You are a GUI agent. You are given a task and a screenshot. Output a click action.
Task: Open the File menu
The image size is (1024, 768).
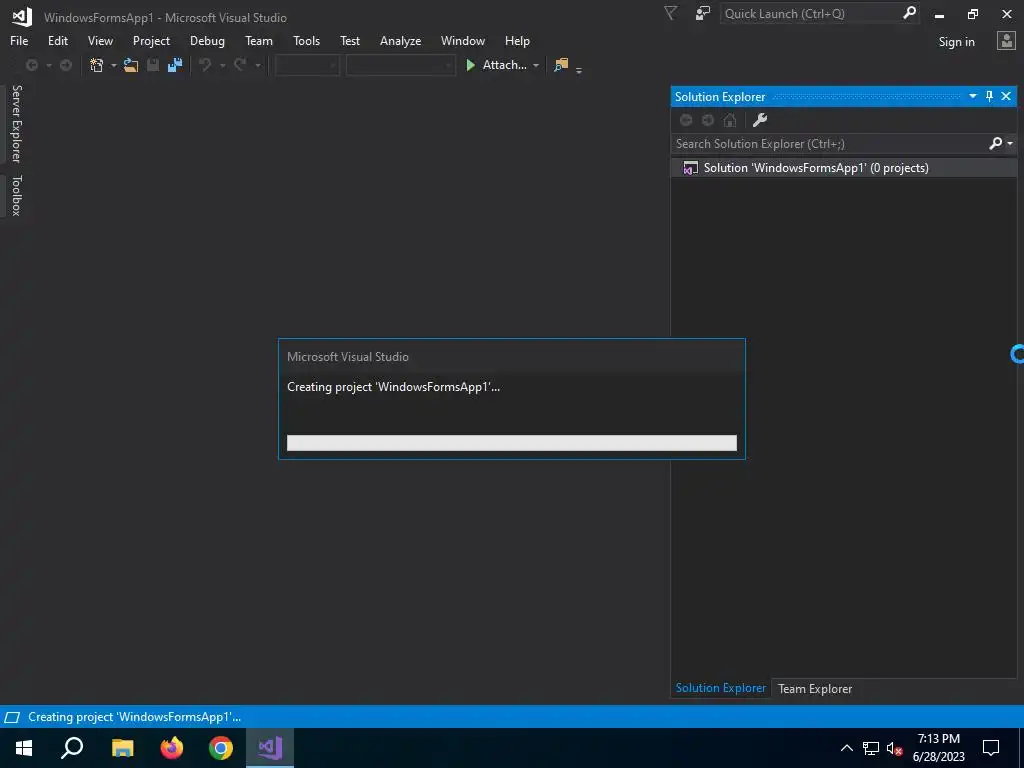[x=19, y=40]
